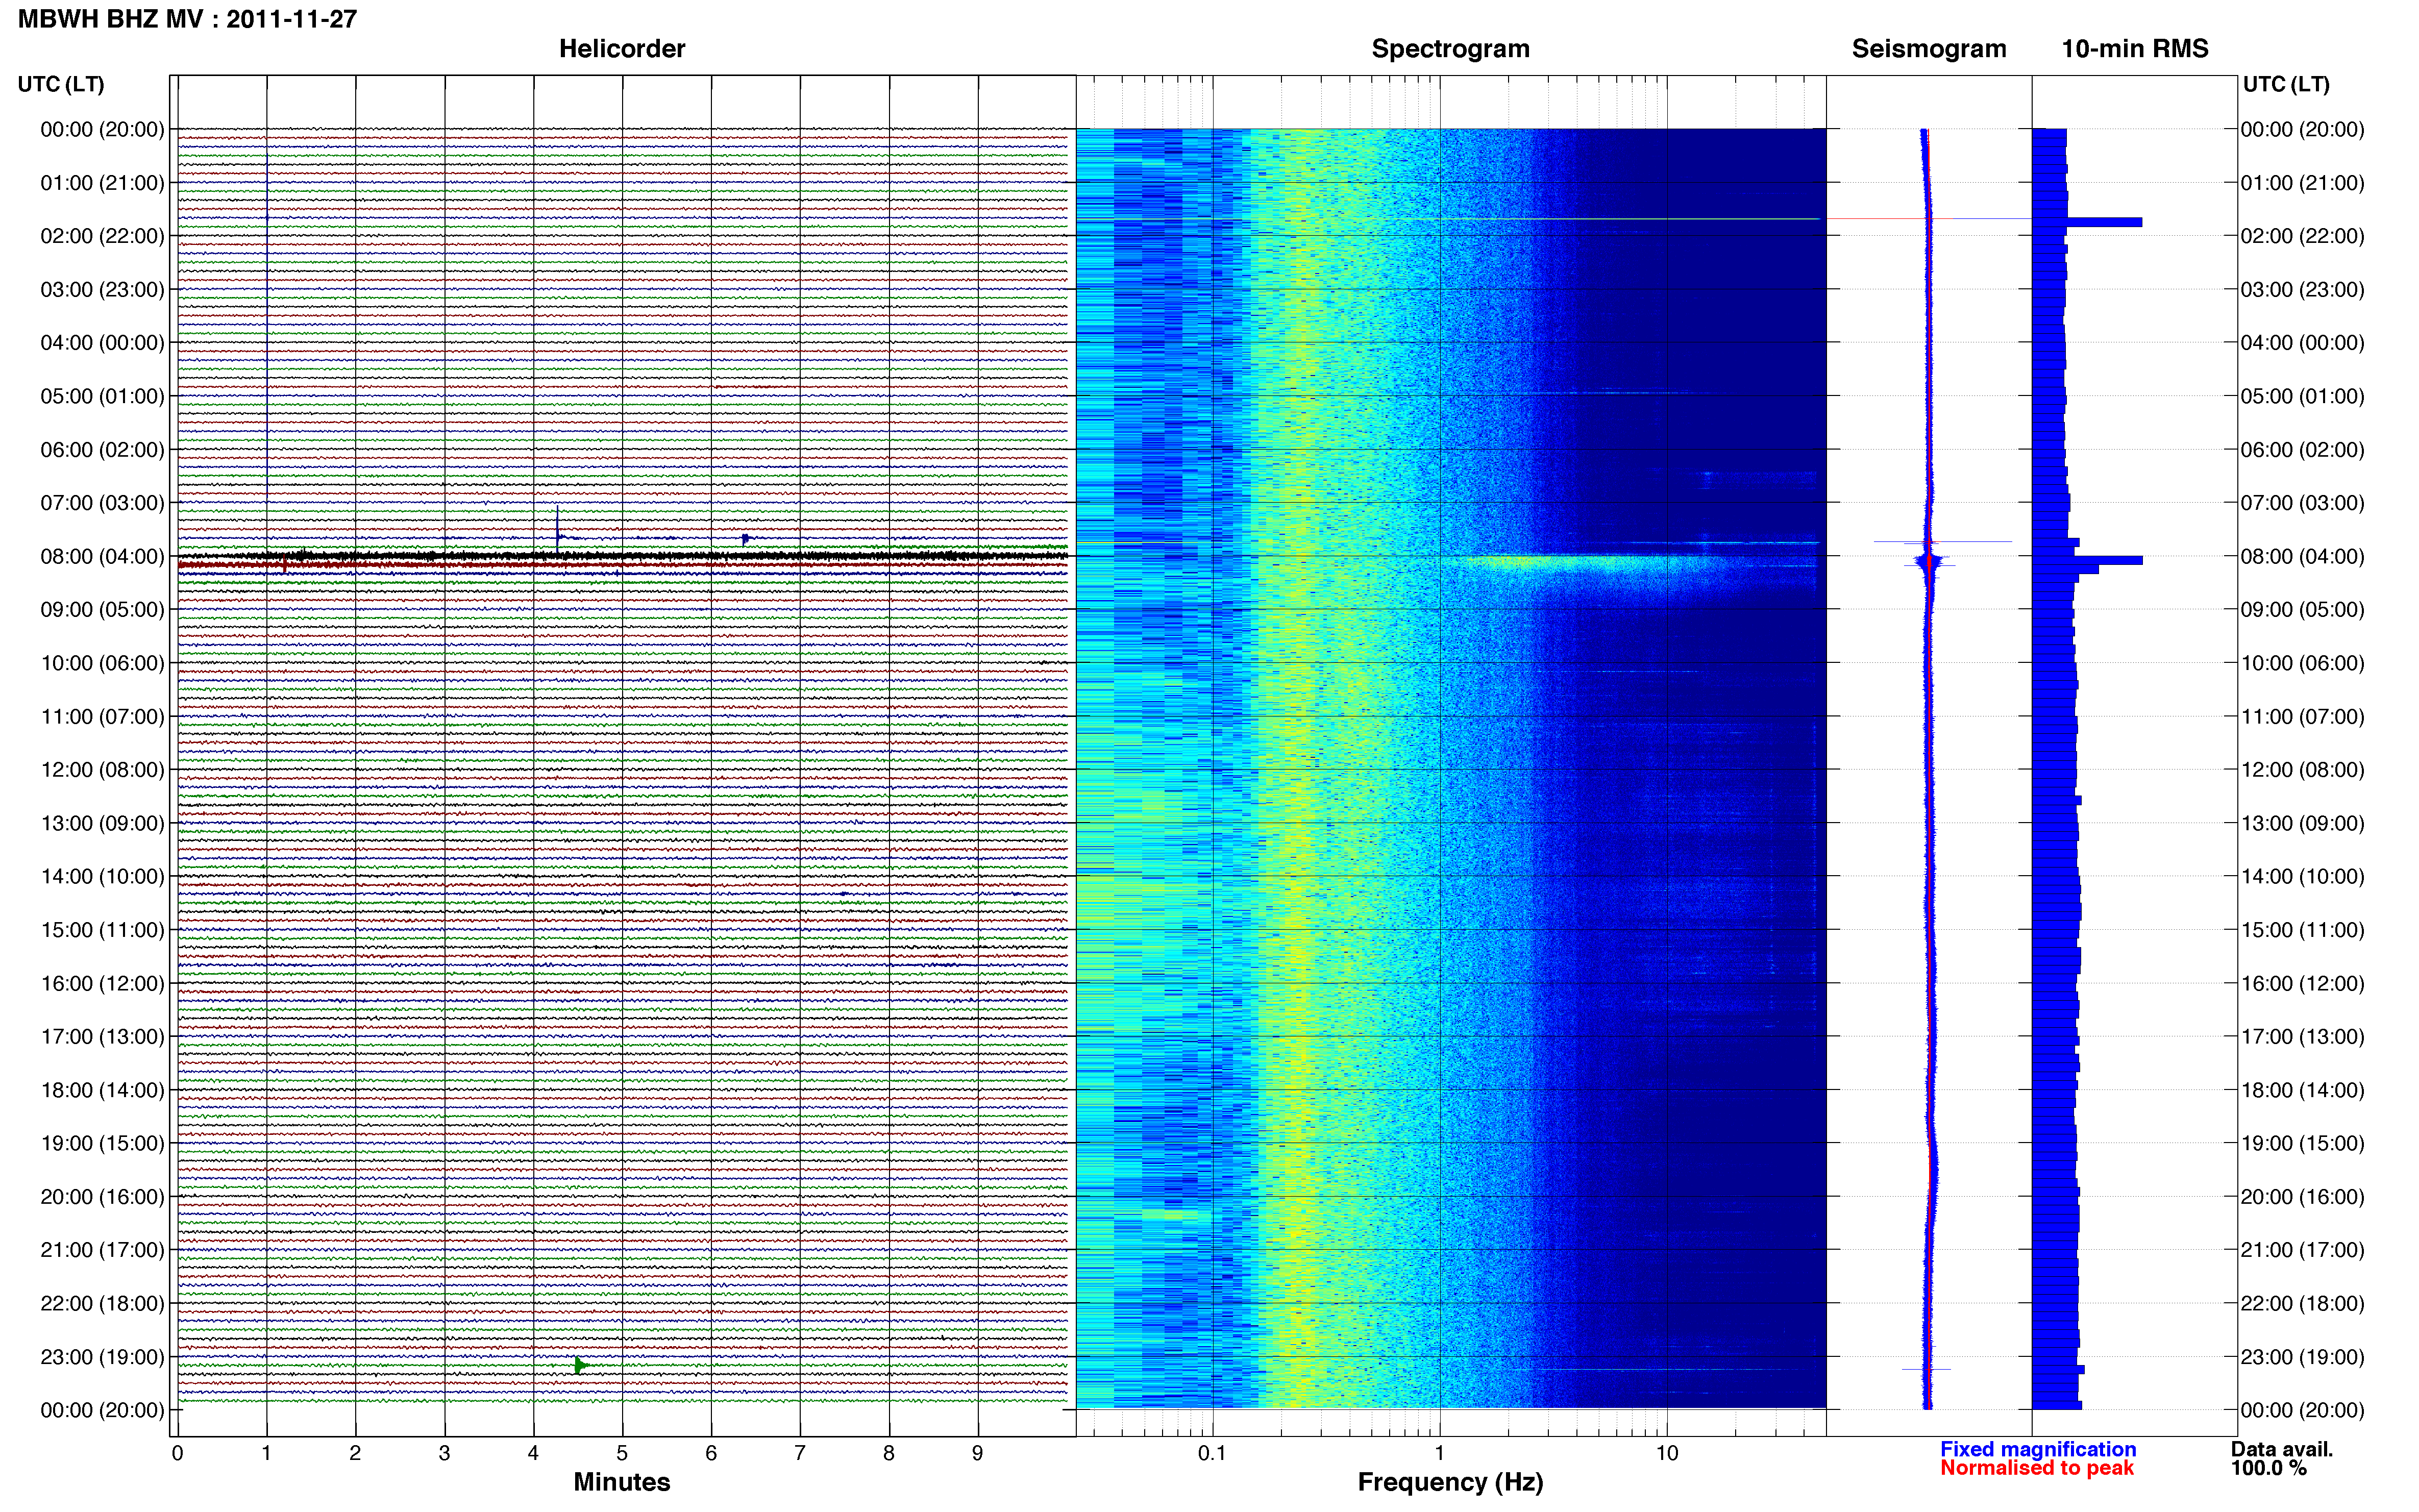Click the 1 tick on the frequency axis
The image size is (2419, 1512).
pos(1439,1453)
